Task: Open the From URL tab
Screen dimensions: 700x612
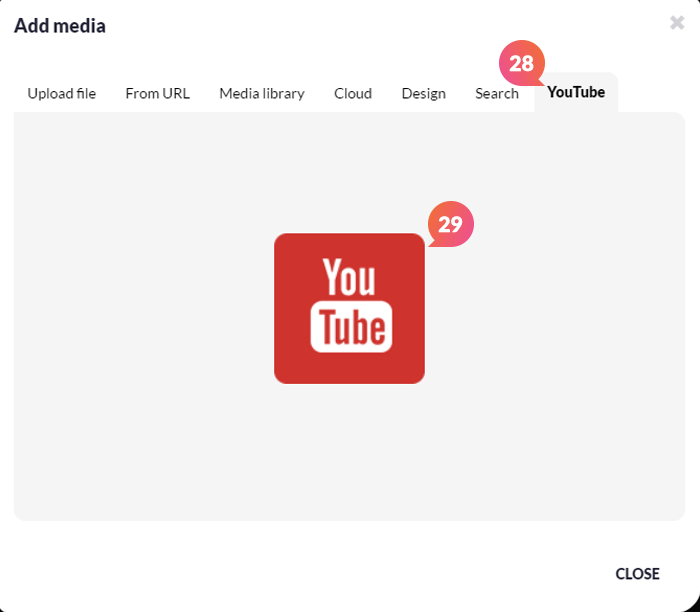Action: (157, 93)
